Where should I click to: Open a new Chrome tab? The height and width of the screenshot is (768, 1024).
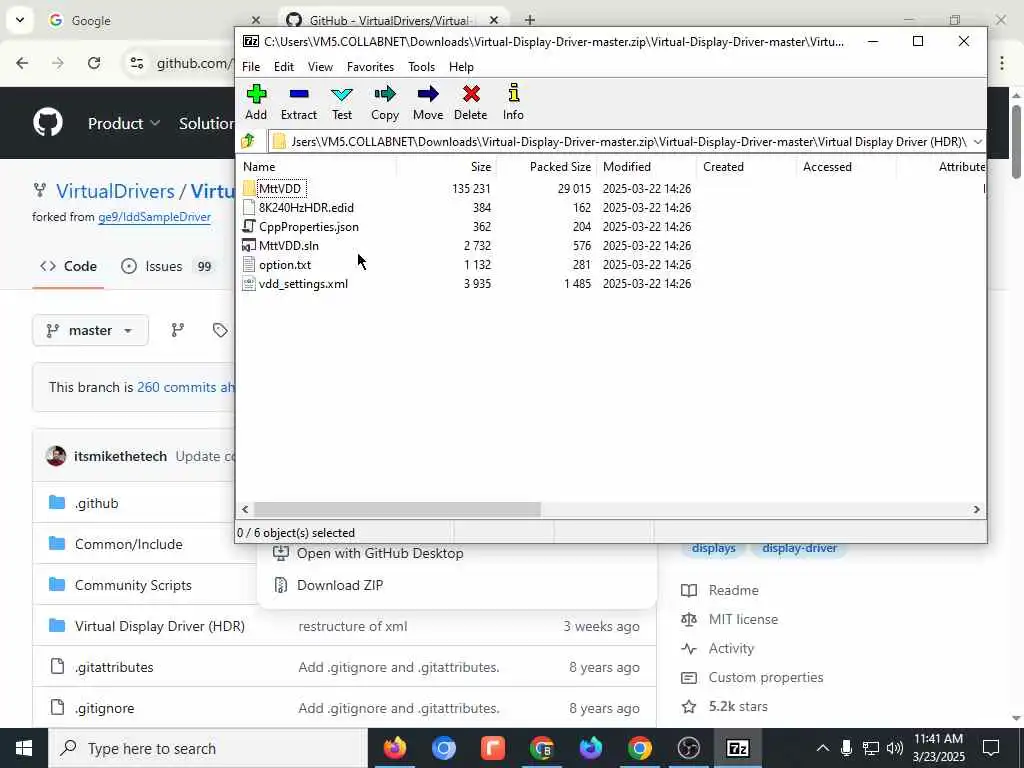click(530, 20)
